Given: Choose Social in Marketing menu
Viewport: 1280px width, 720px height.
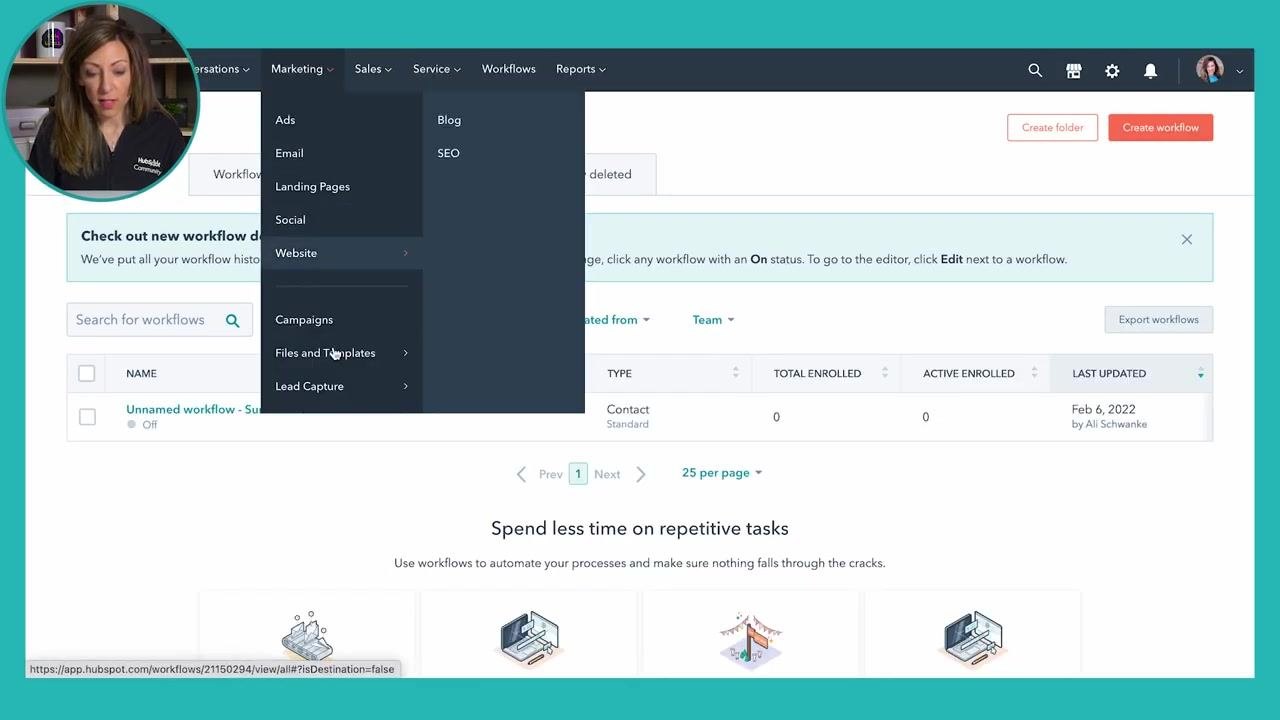Looking at the screenshot, I should (x=290, y=220).
